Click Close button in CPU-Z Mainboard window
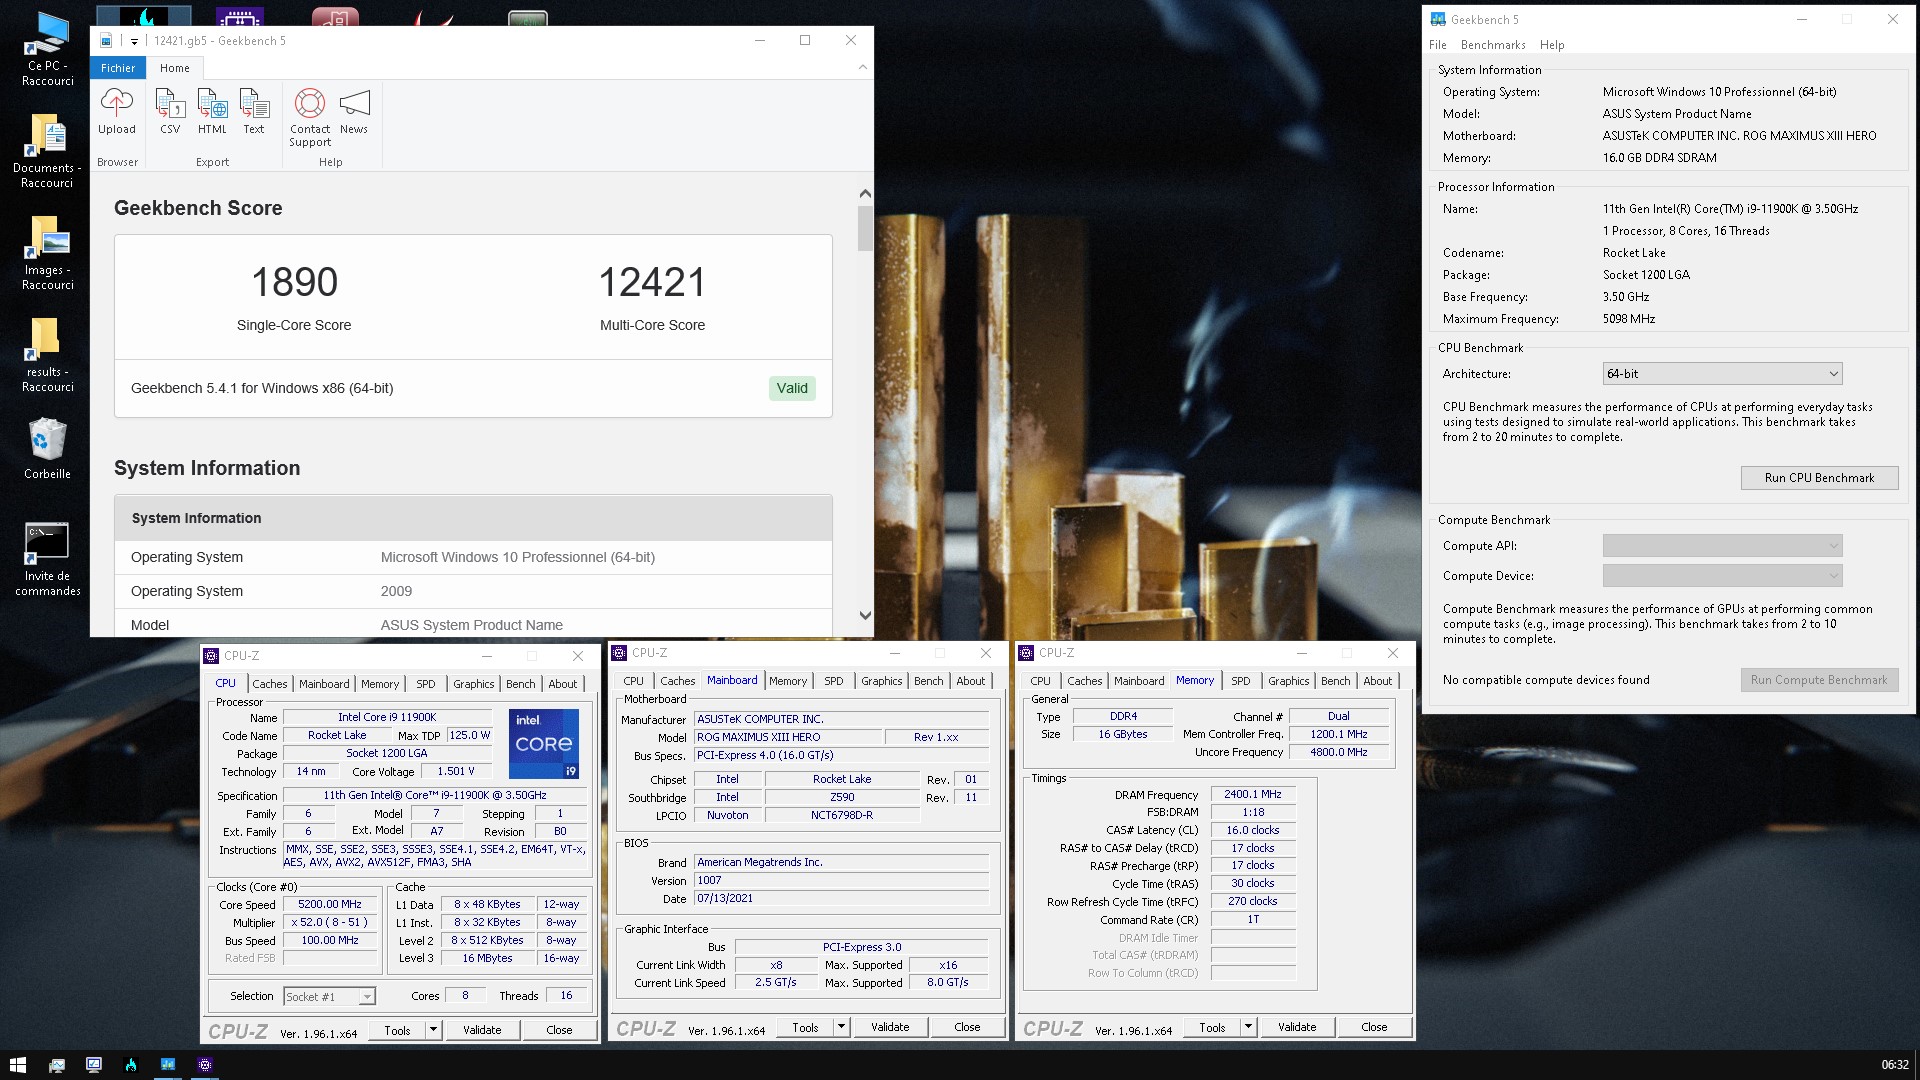This screenshot has height=1080, width=1920. tap(967, 1027)
